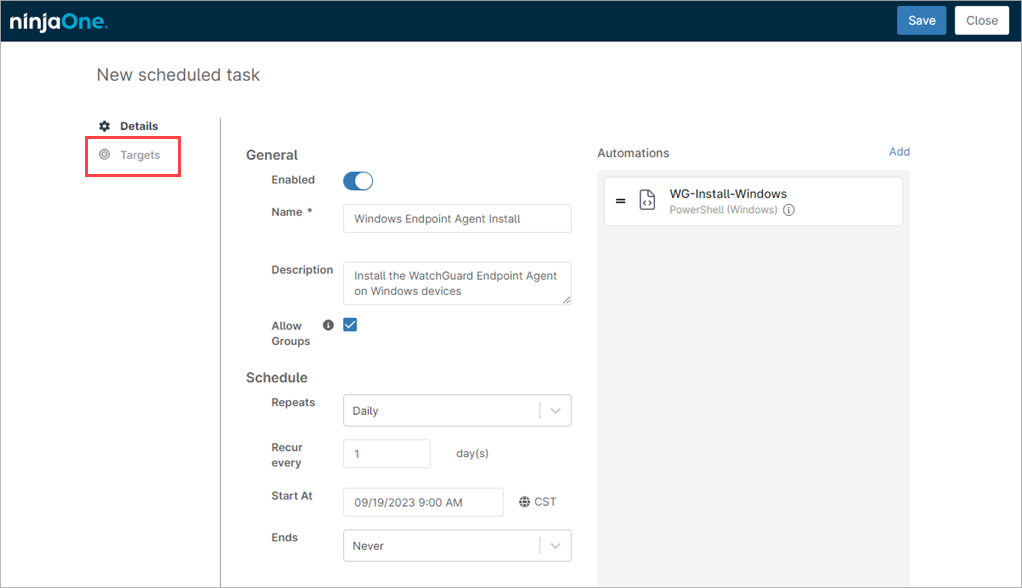Viewport: 1022px width, 588px height.
Task: Toggle the task Enabled switch off
Action: click(x=356, y=181)
